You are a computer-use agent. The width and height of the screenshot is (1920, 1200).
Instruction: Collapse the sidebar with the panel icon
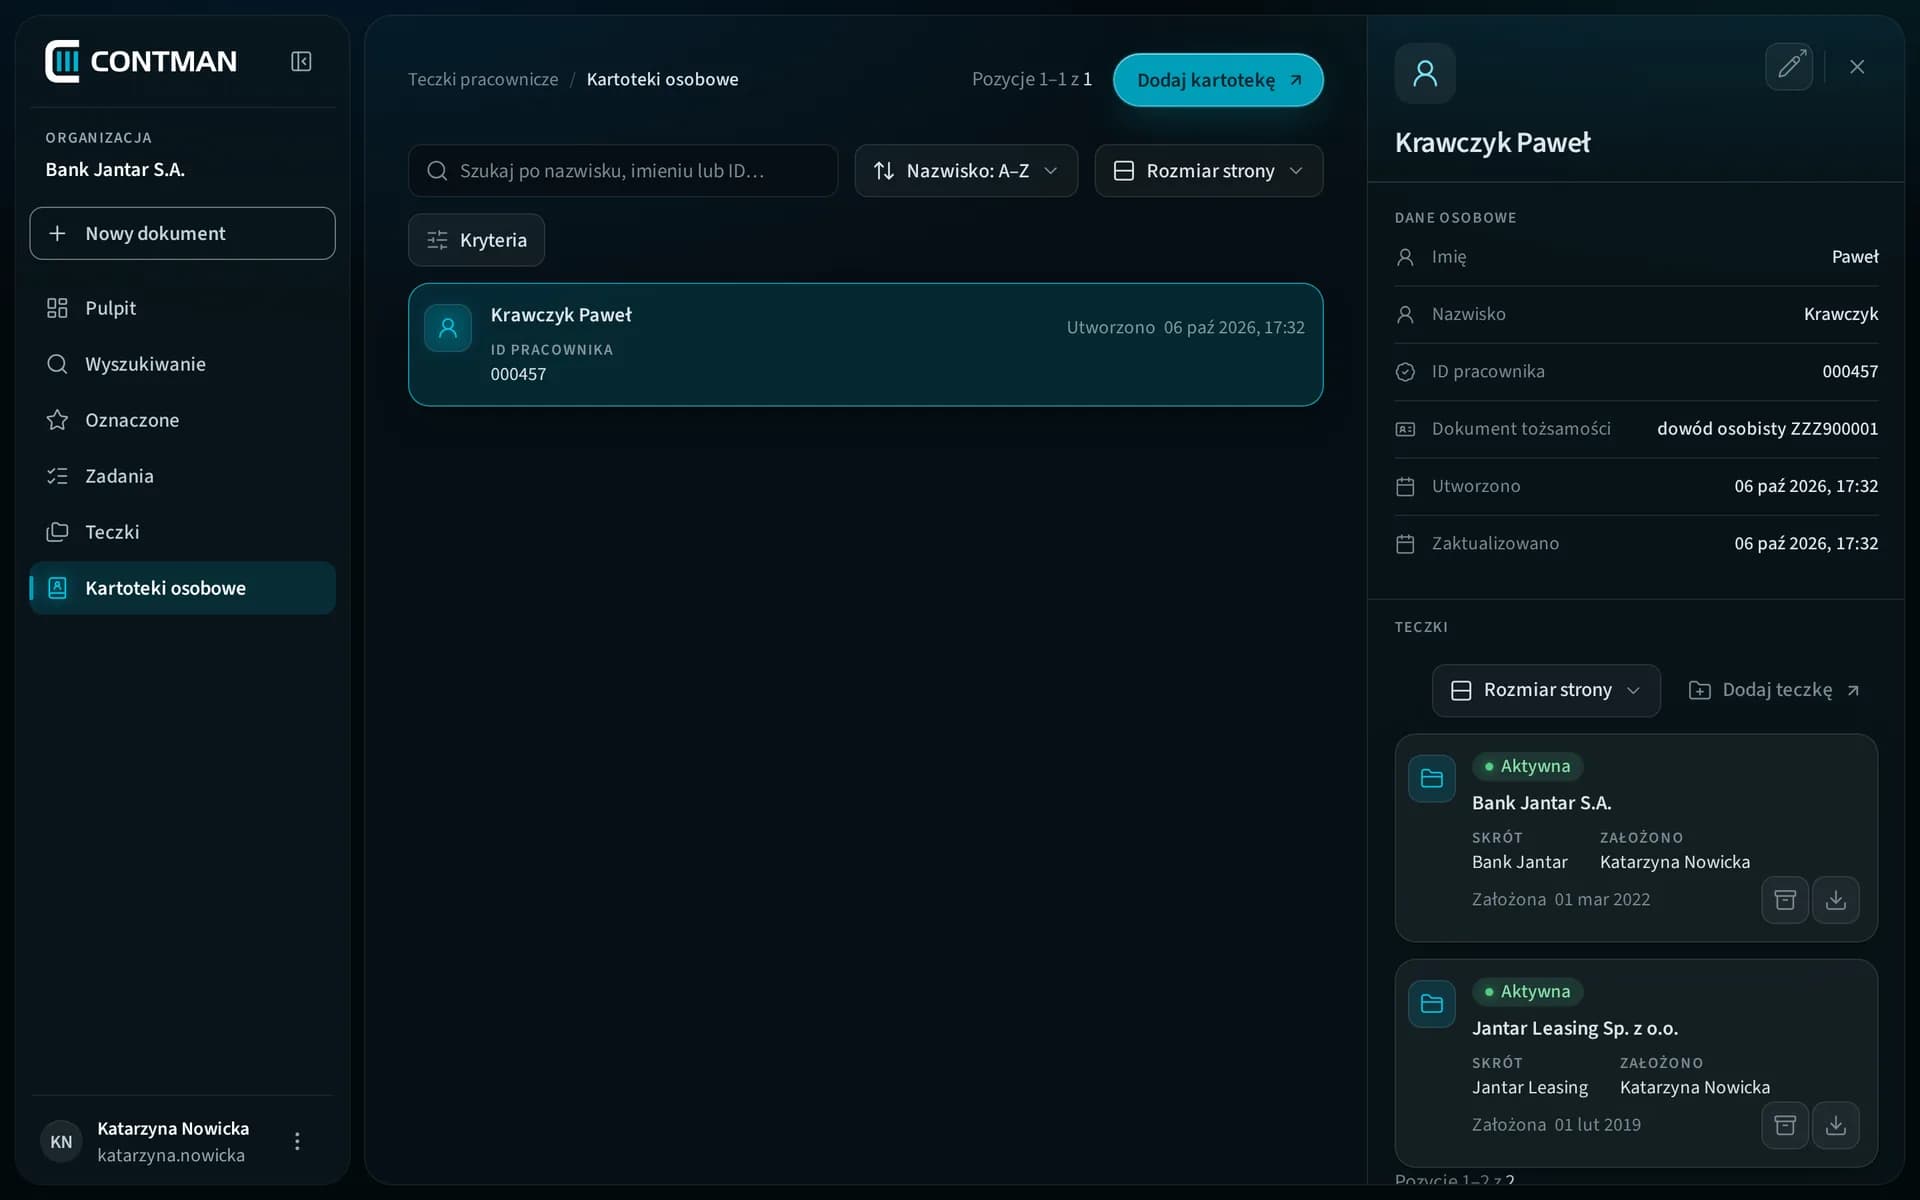click(301, 62)
